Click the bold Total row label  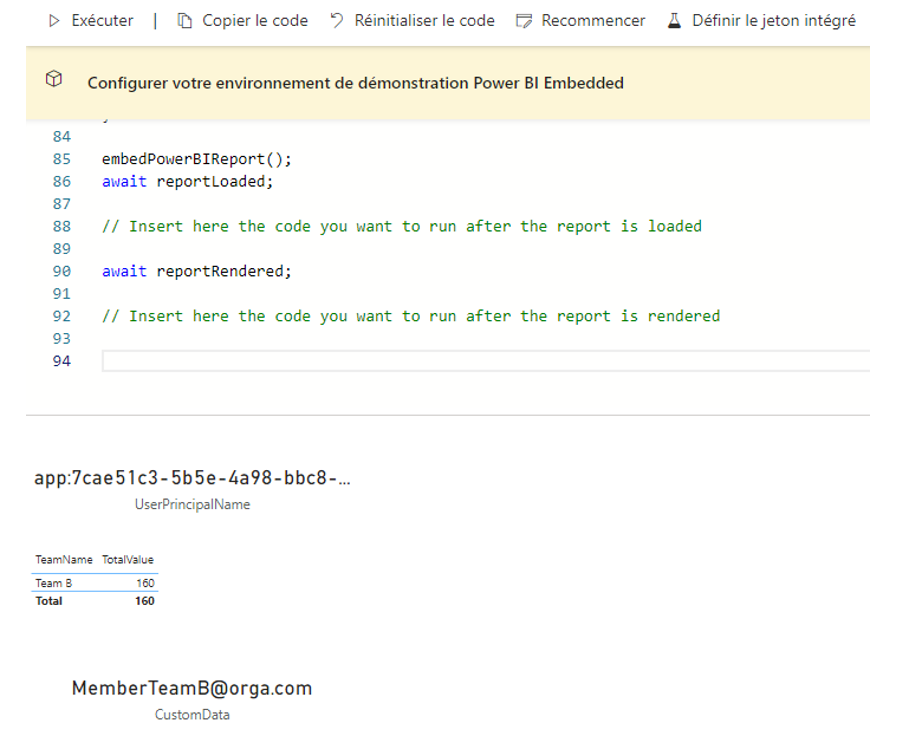[x=49, y=601]
